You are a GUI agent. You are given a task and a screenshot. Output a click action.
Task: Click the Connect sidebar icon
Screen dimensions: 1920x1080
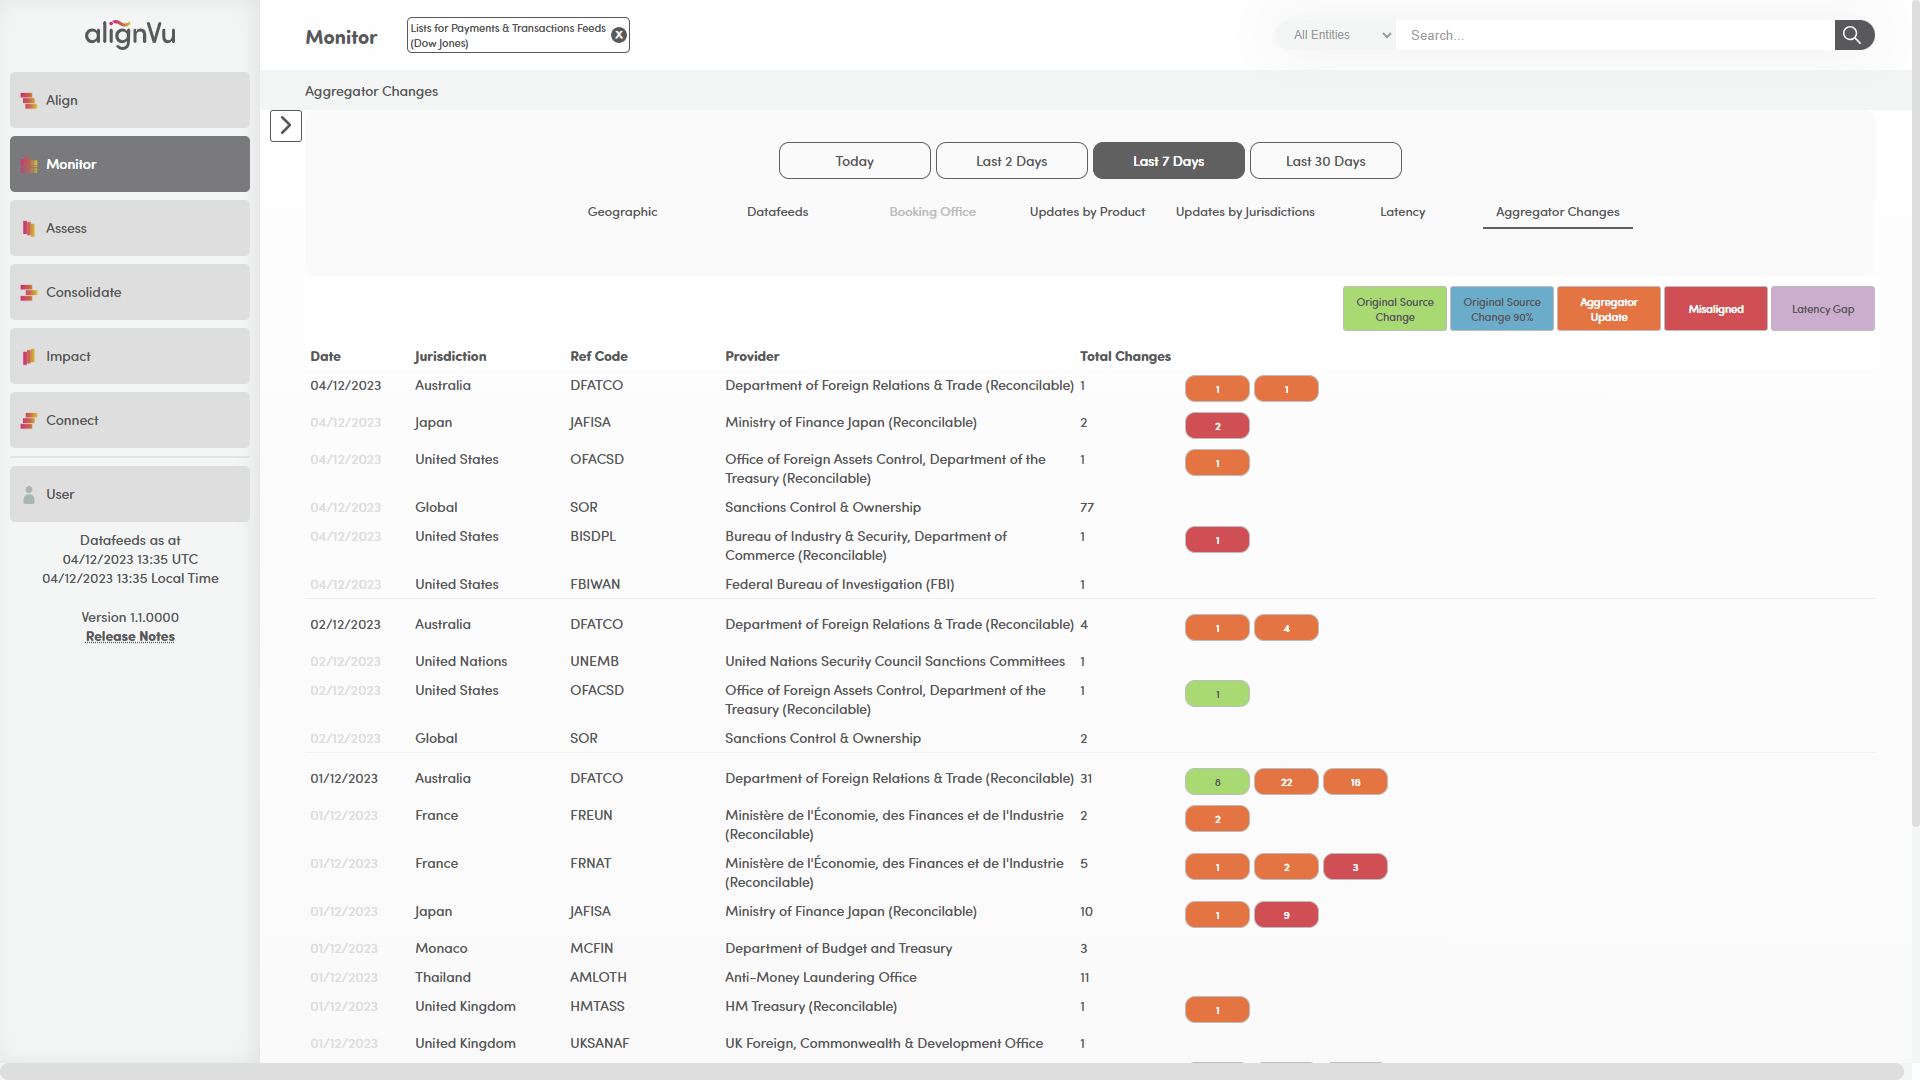(x=29, y=420)
